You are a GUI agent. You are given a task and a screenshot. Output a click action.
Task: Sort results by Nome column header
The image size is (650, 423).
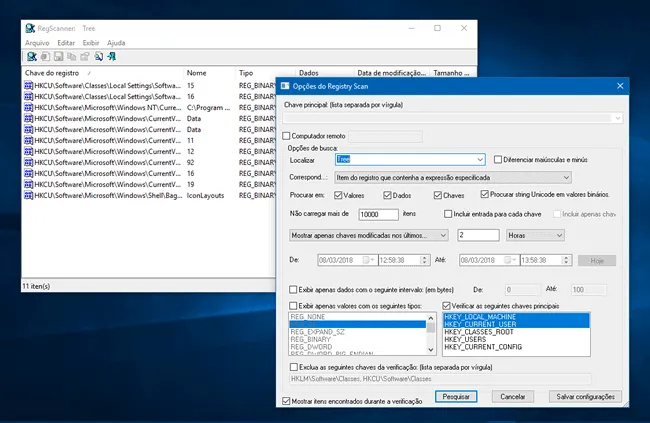[x=209, y=73]
